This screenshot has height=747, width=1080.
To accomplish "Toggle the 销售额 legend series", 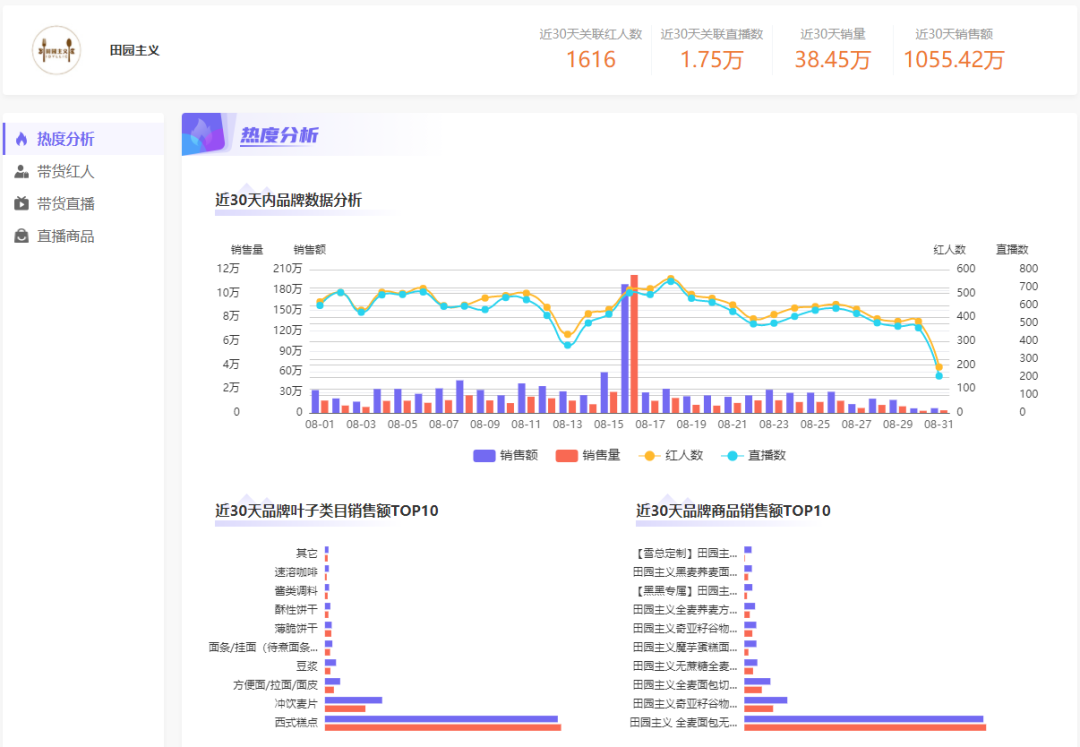I will coord(506,455).
